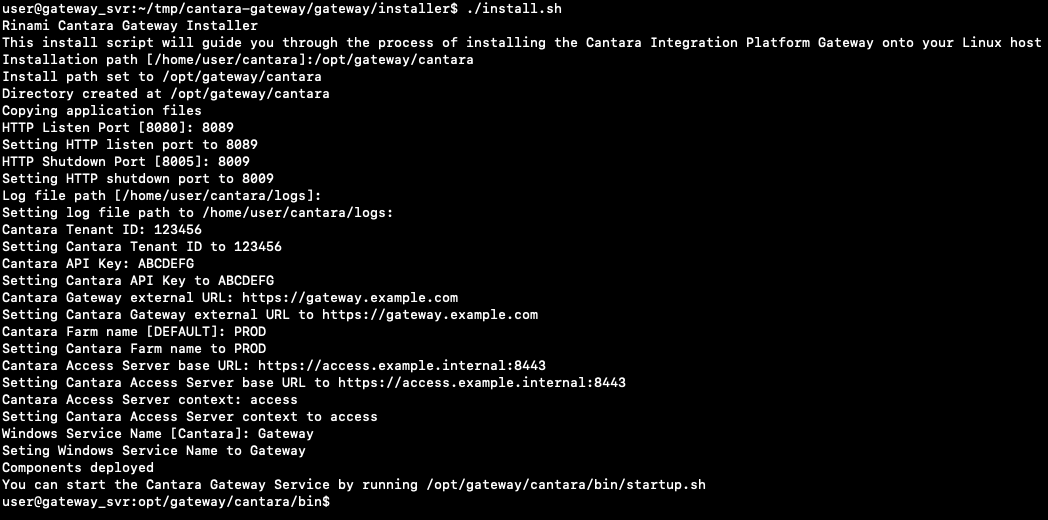Click the 'Cantara Farm name [DEFAULT]: PROD' line
The image size is (1048, 520).
click(134, 331)
